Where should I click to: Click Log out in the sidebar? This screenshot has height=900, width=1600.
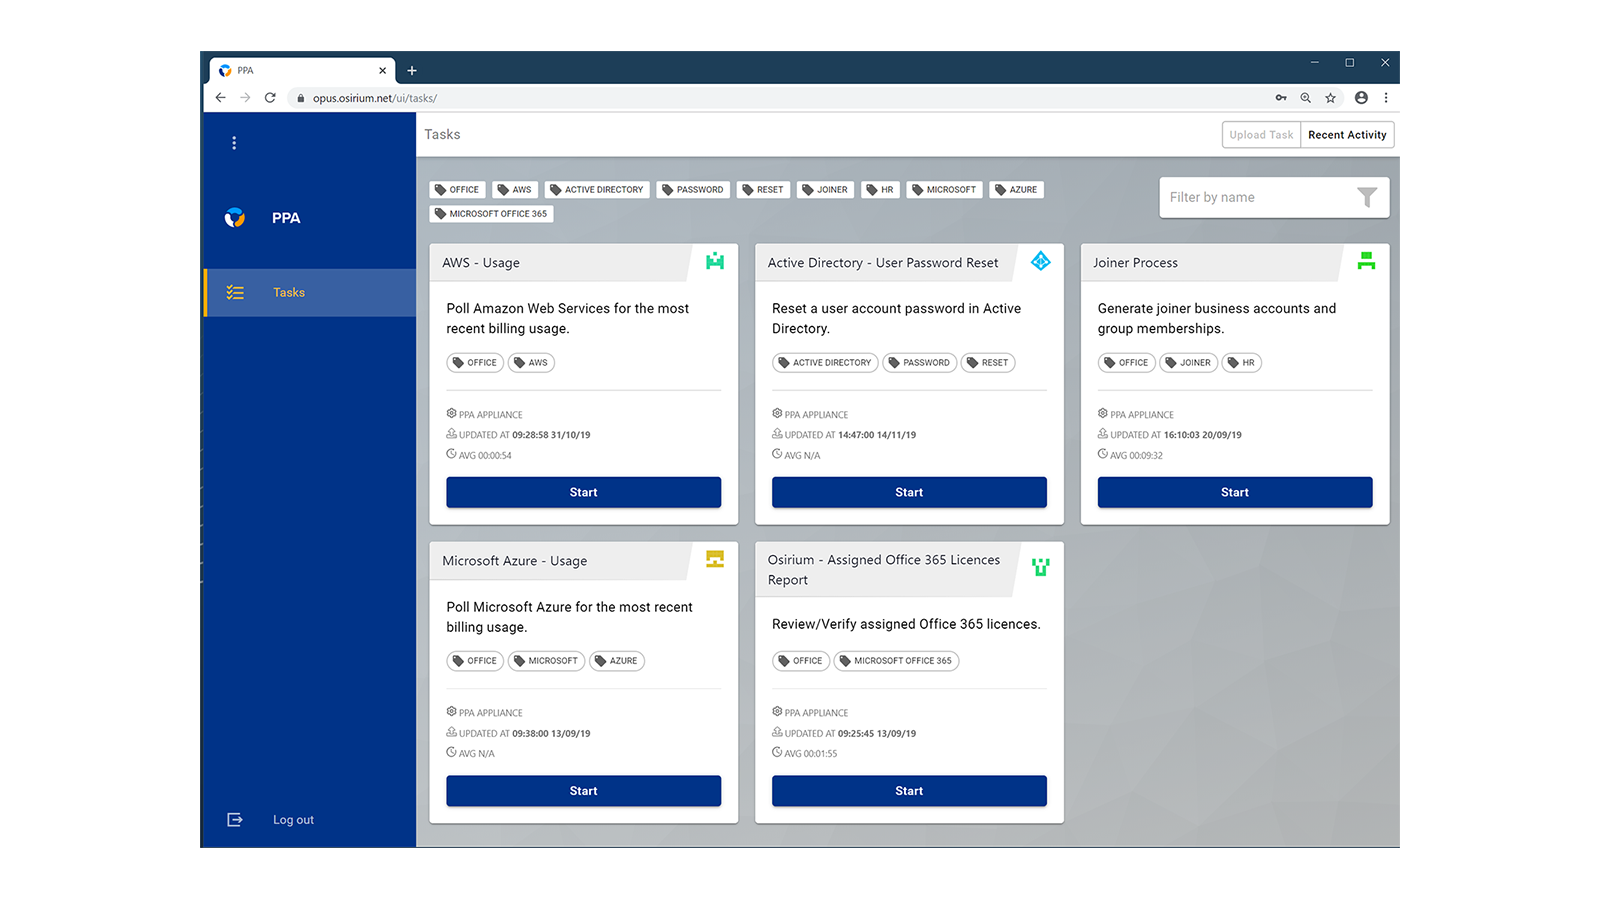[x=293, y=820]
